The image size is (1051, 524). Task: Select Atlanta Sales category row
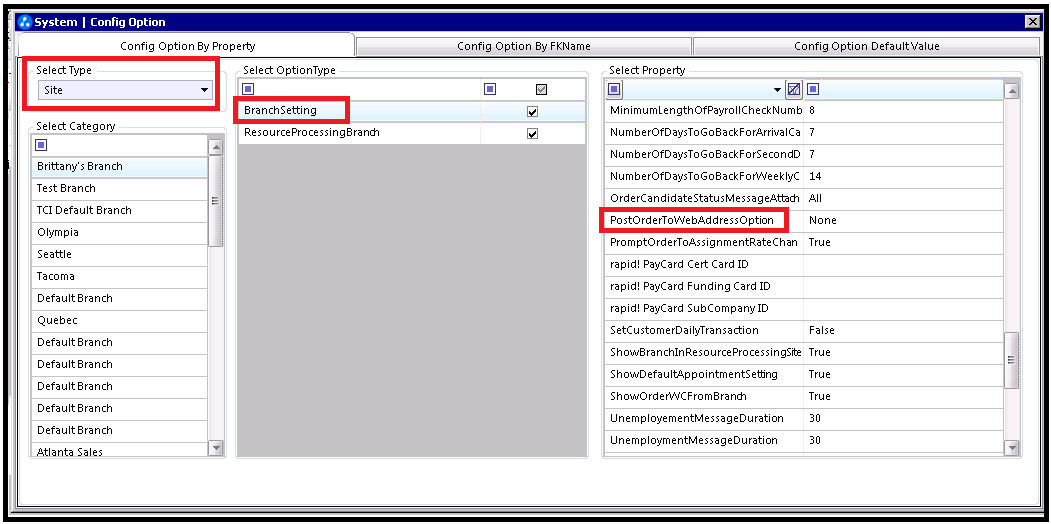pos(120,451)
